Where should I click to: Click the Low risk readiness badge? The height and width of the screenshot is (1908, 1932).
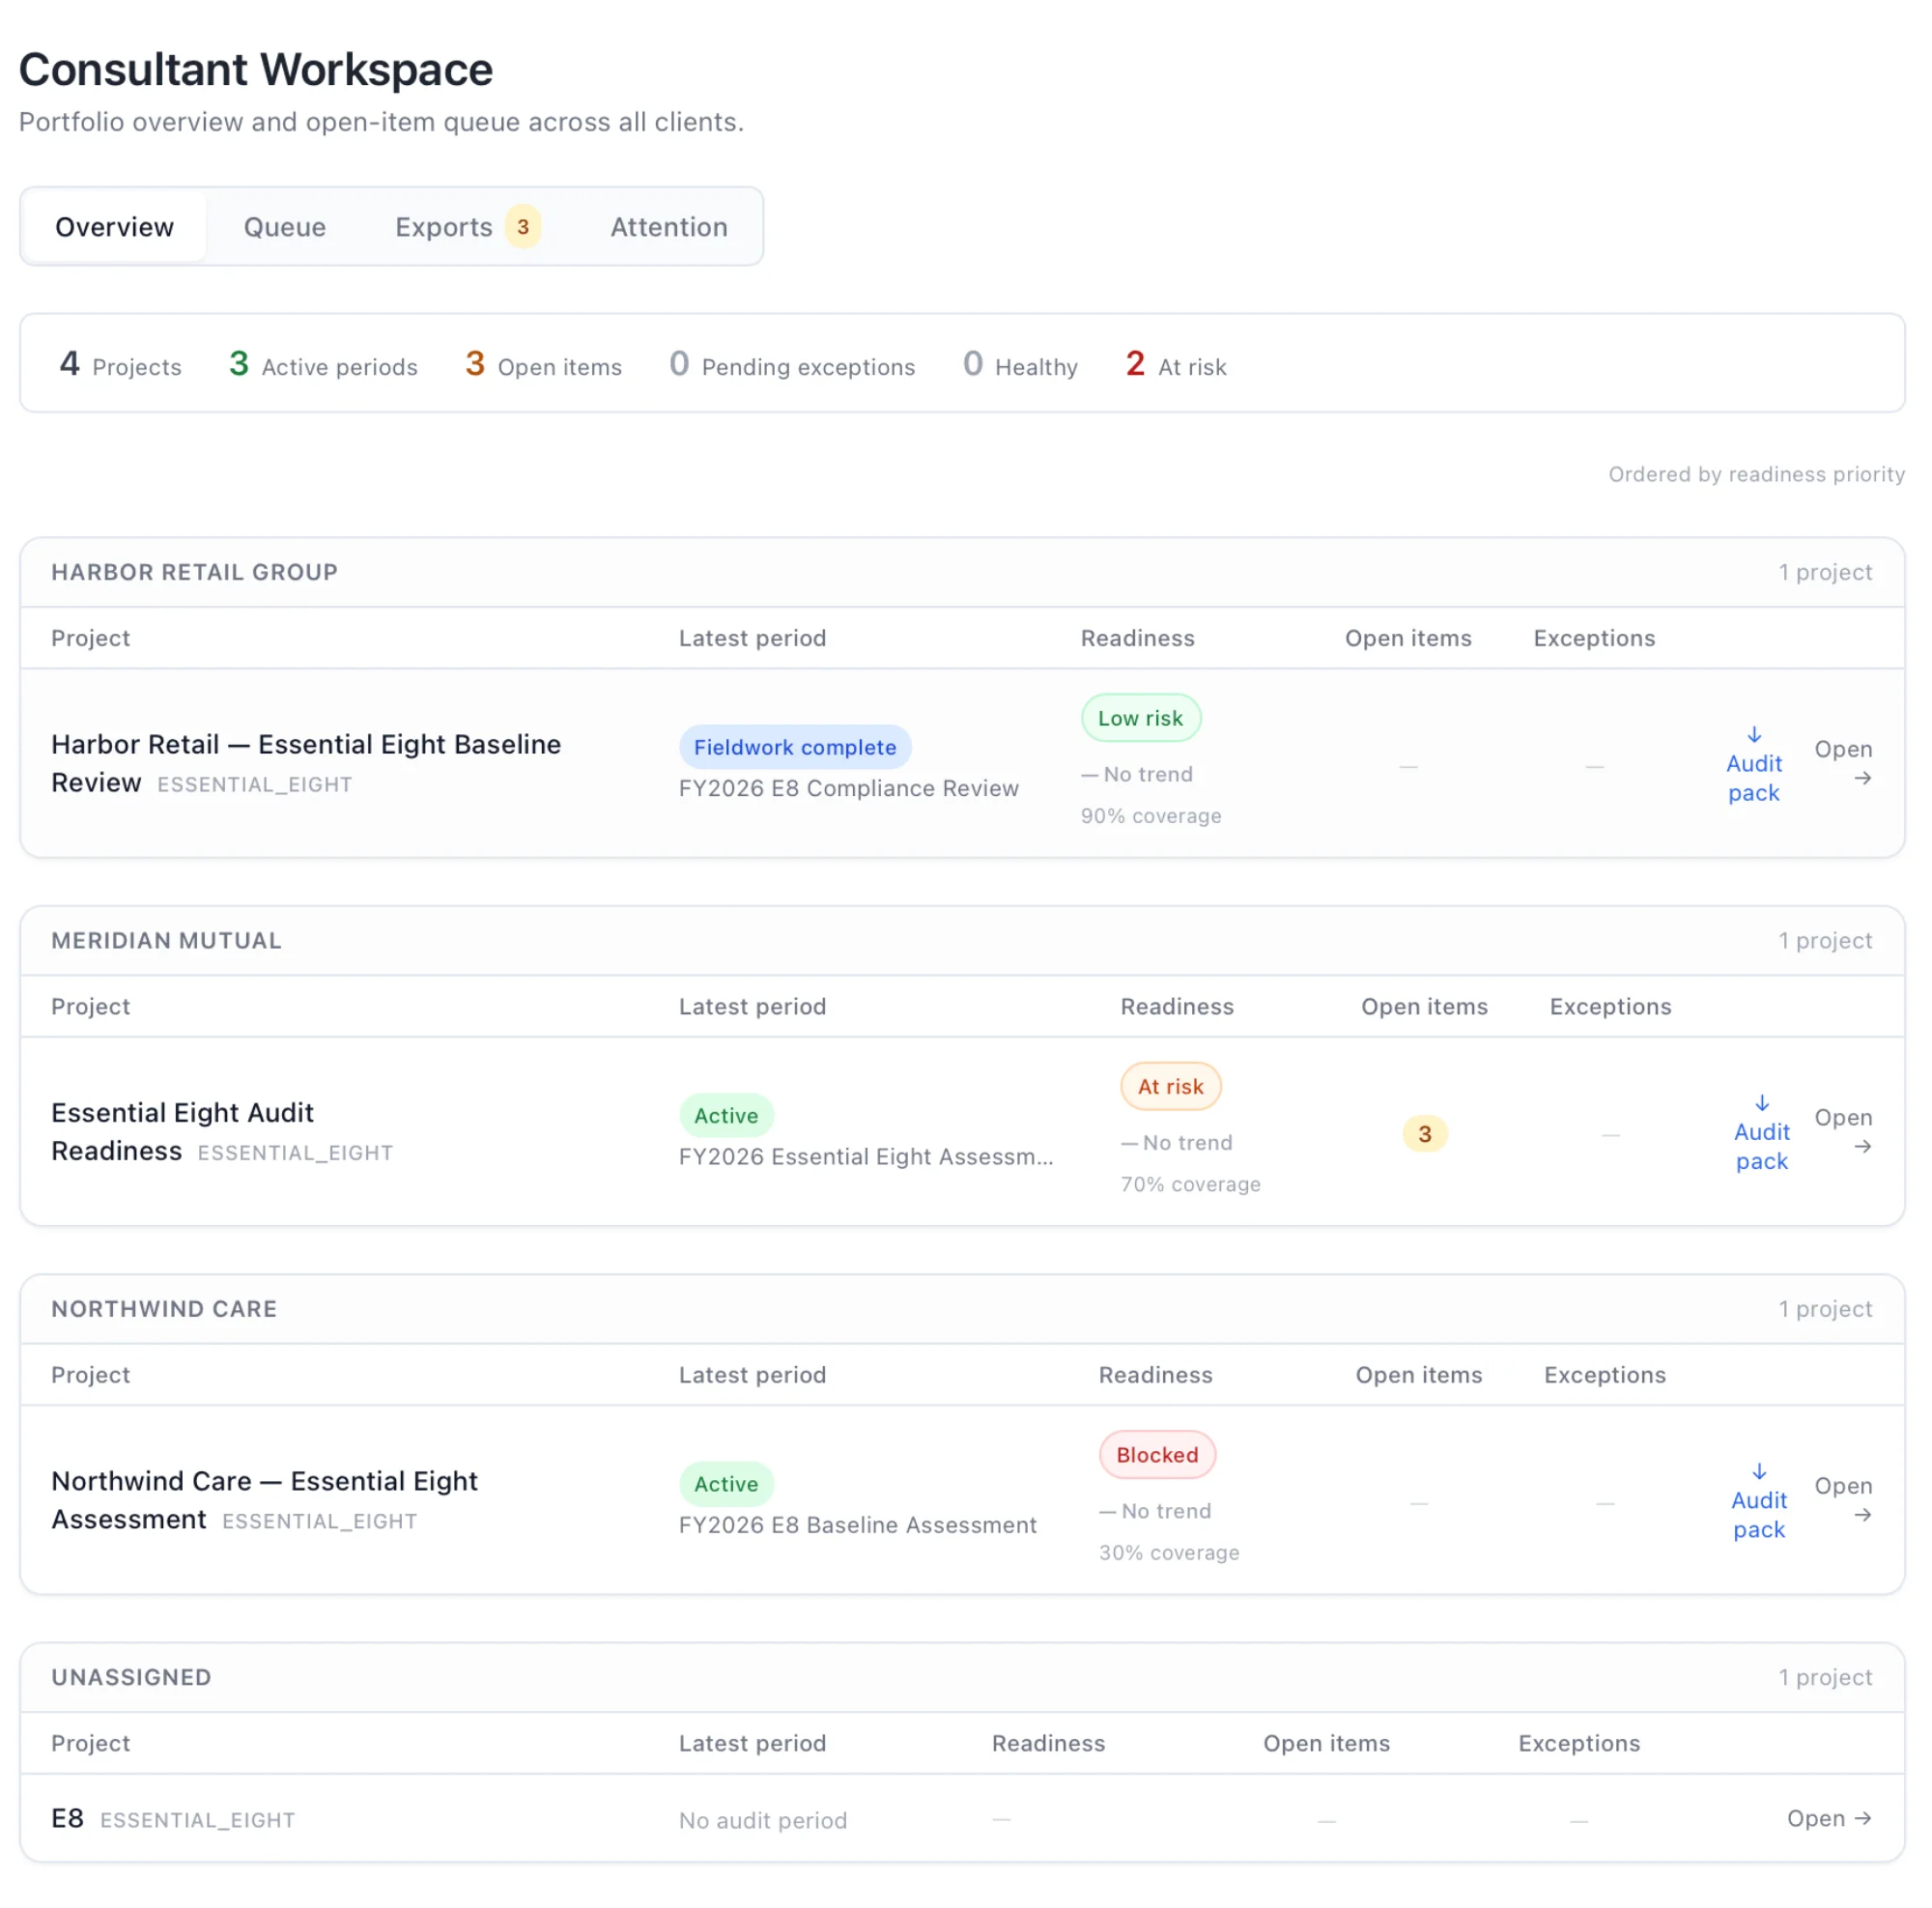click(x=1140, y=718)
